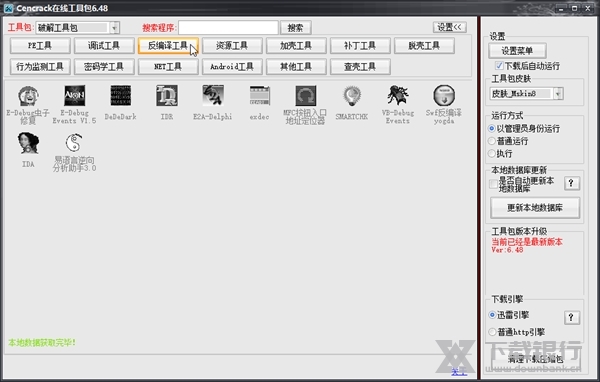Open the E-Debug虫子修复 tool icon

(28, 96)
